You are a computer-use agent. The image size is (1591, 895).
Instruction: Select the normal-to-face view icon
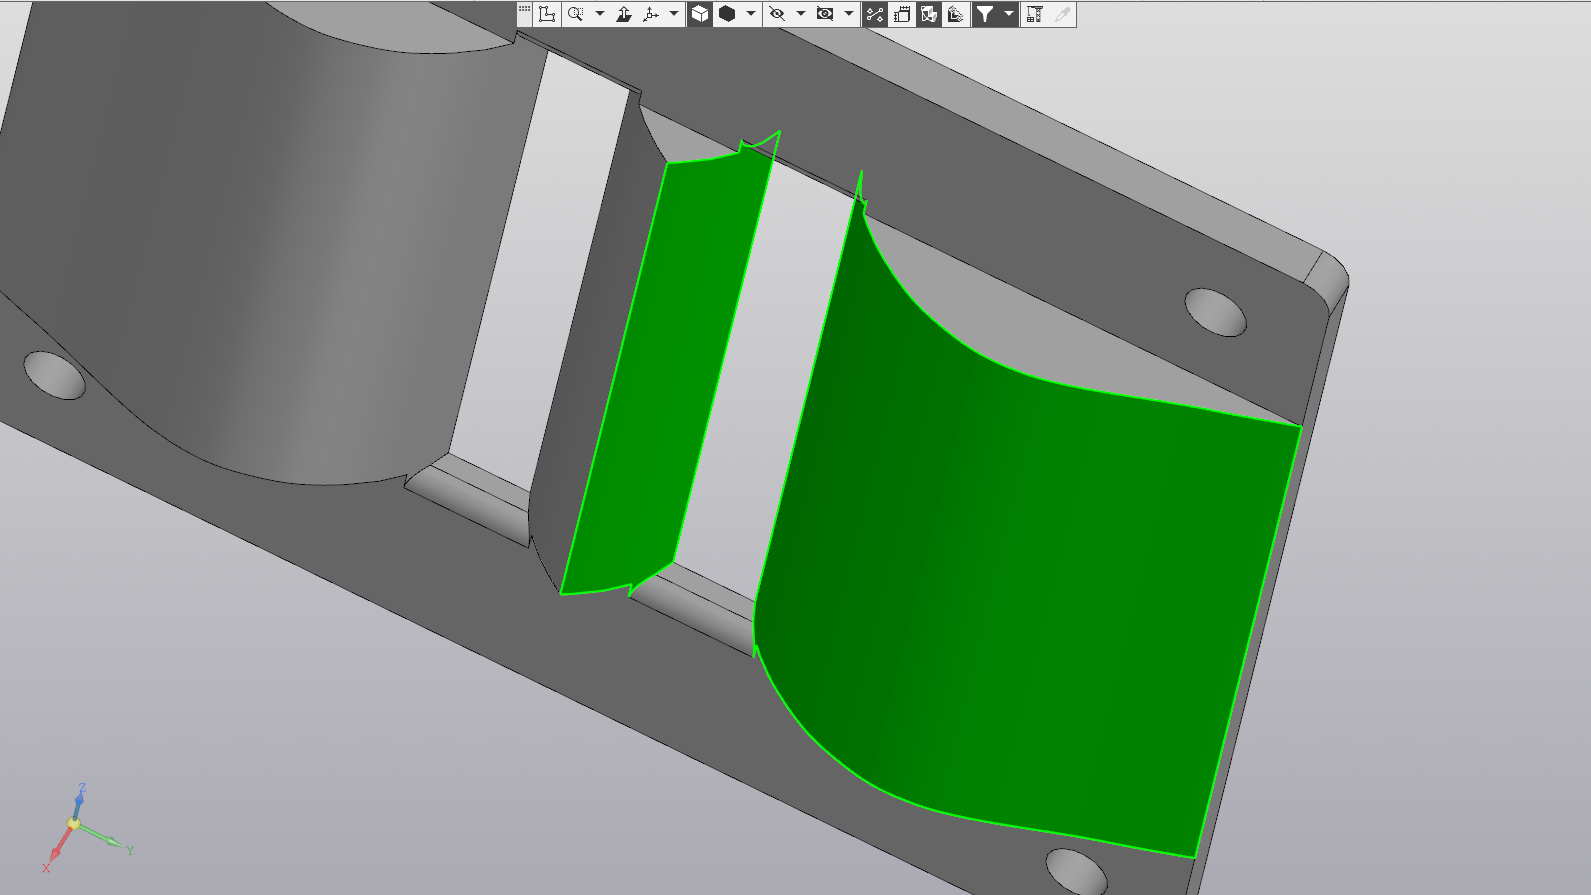(624, 14)
